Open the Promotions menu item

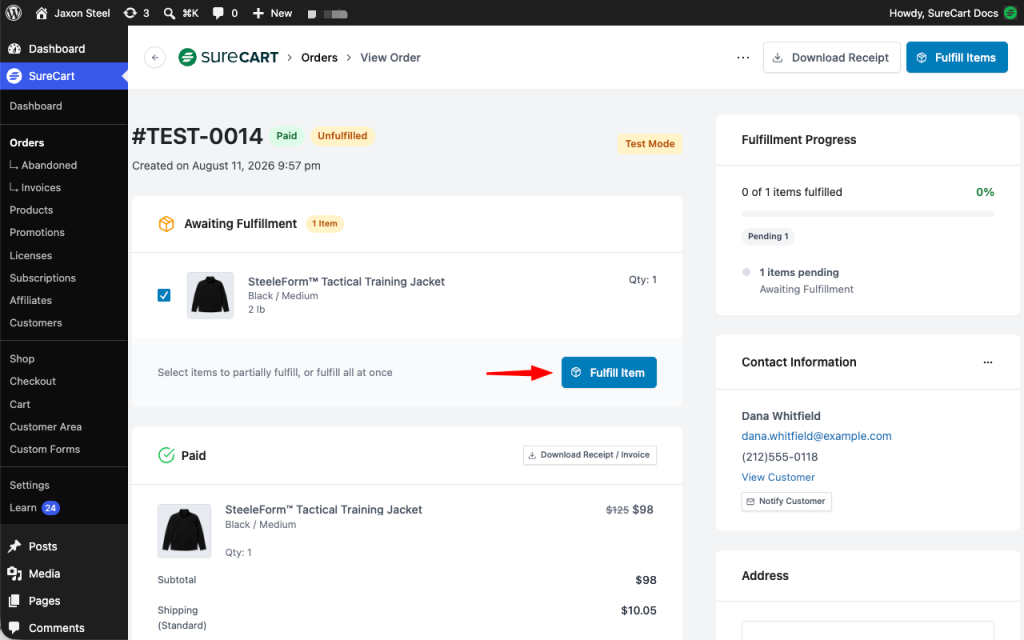tap(37, 232)
